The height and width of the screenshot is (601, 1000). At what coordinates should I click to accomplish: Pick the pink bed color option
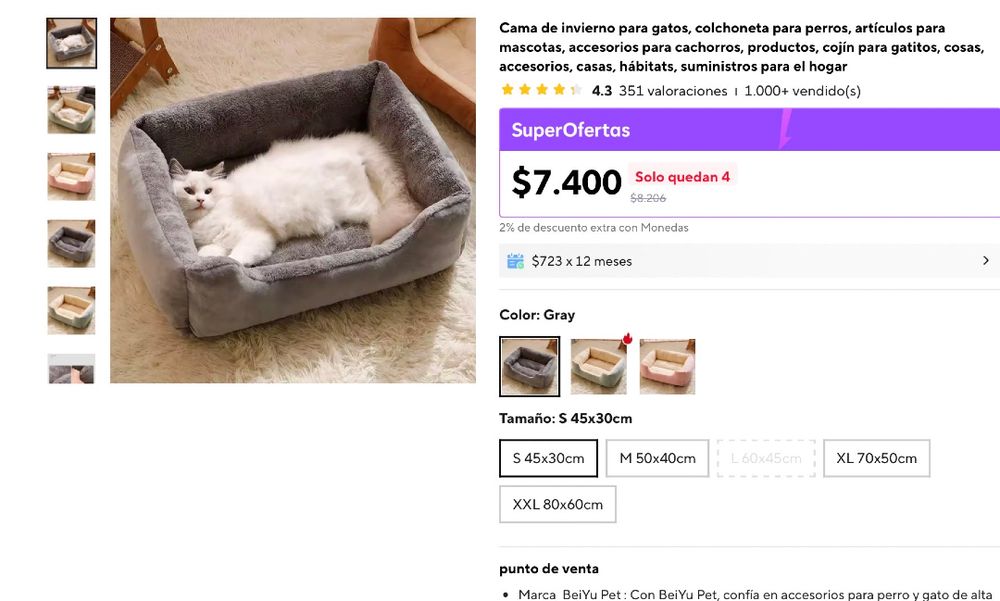pos(667,366)
